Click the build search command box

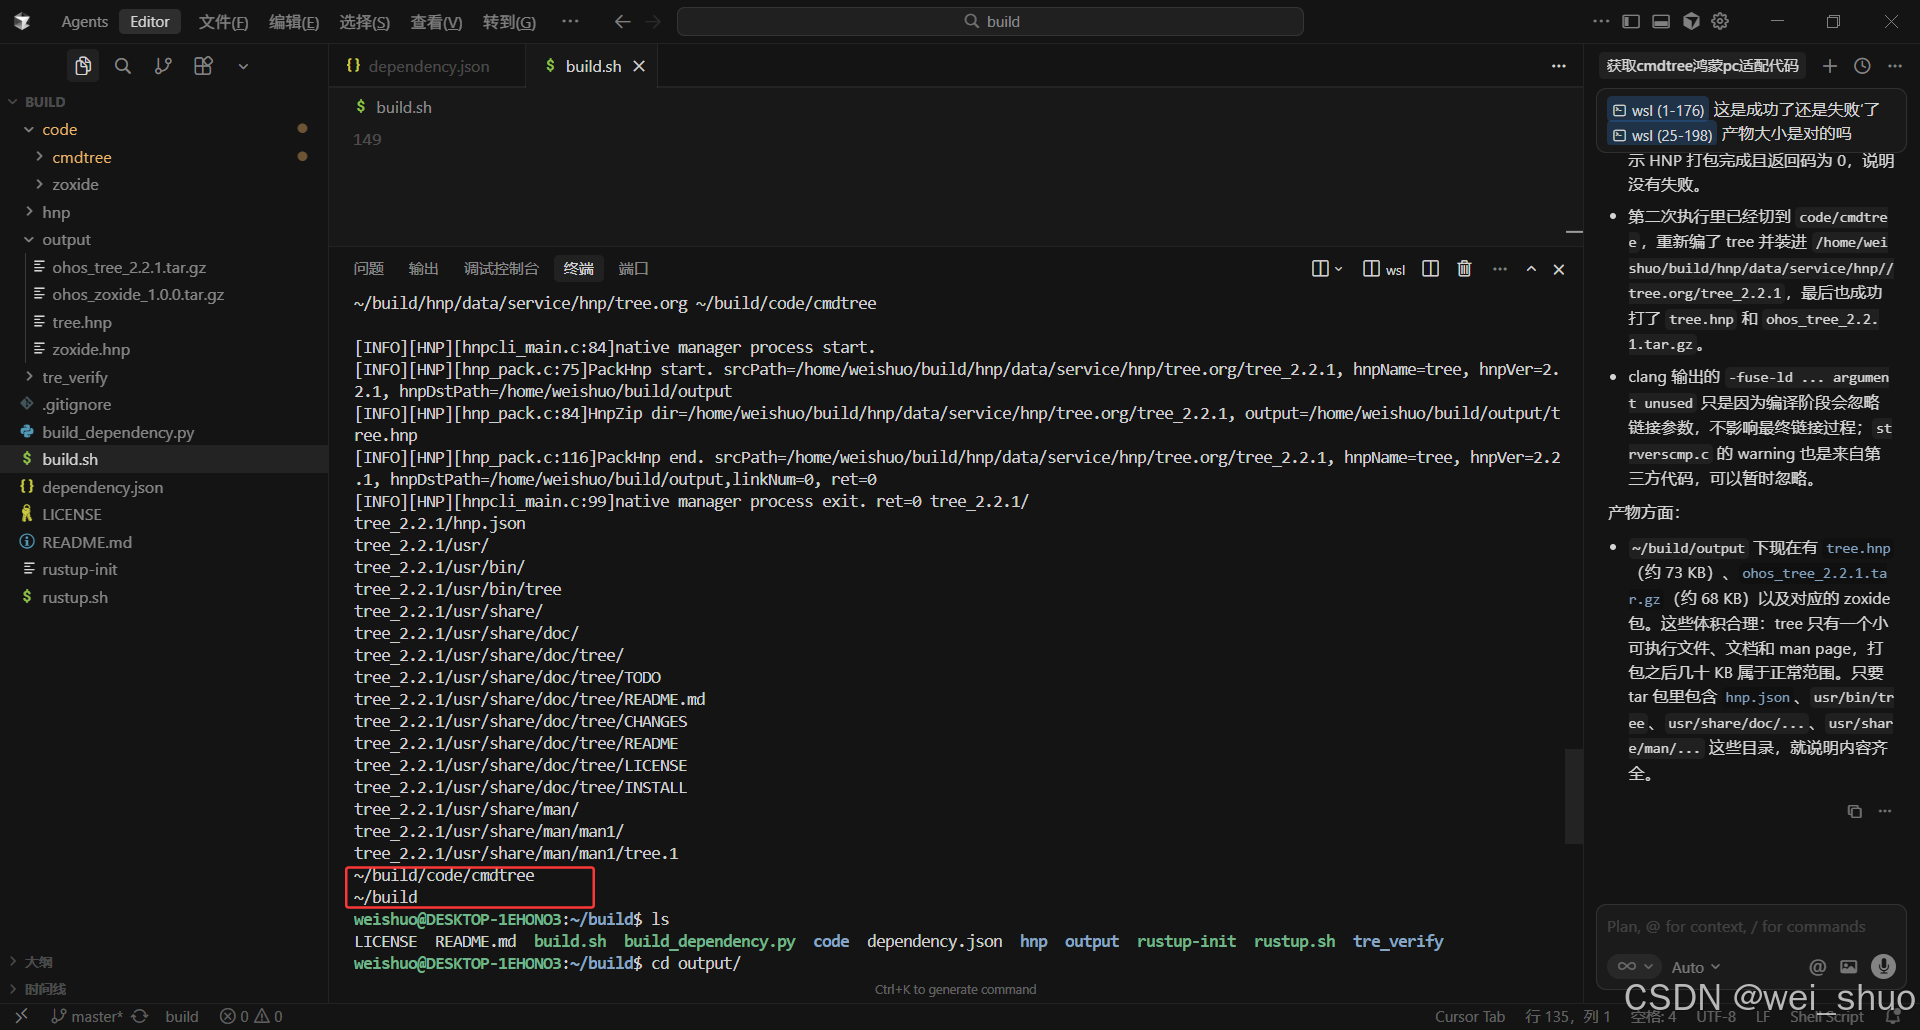(x=990, y=21)
